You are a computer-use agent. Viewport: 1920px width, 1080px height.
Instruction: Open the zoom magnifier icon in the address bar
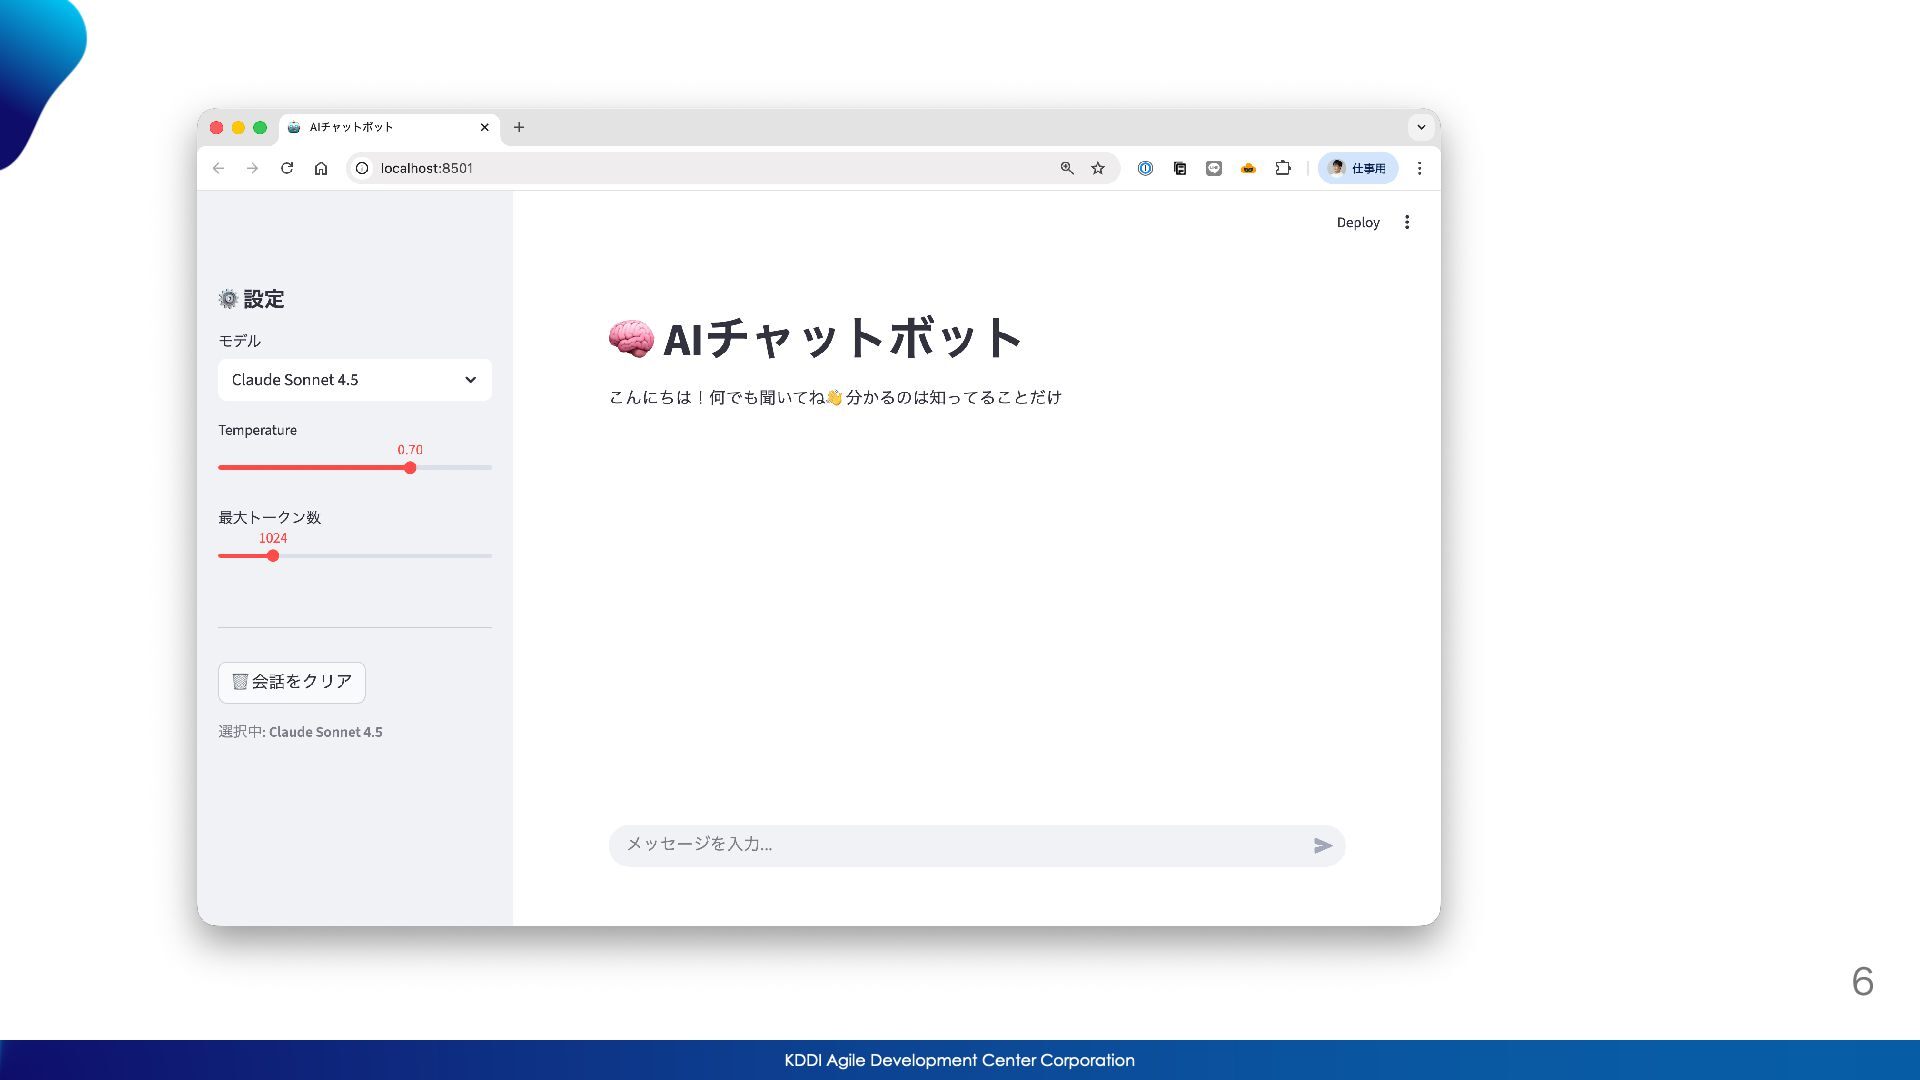tap(1067, 168)
